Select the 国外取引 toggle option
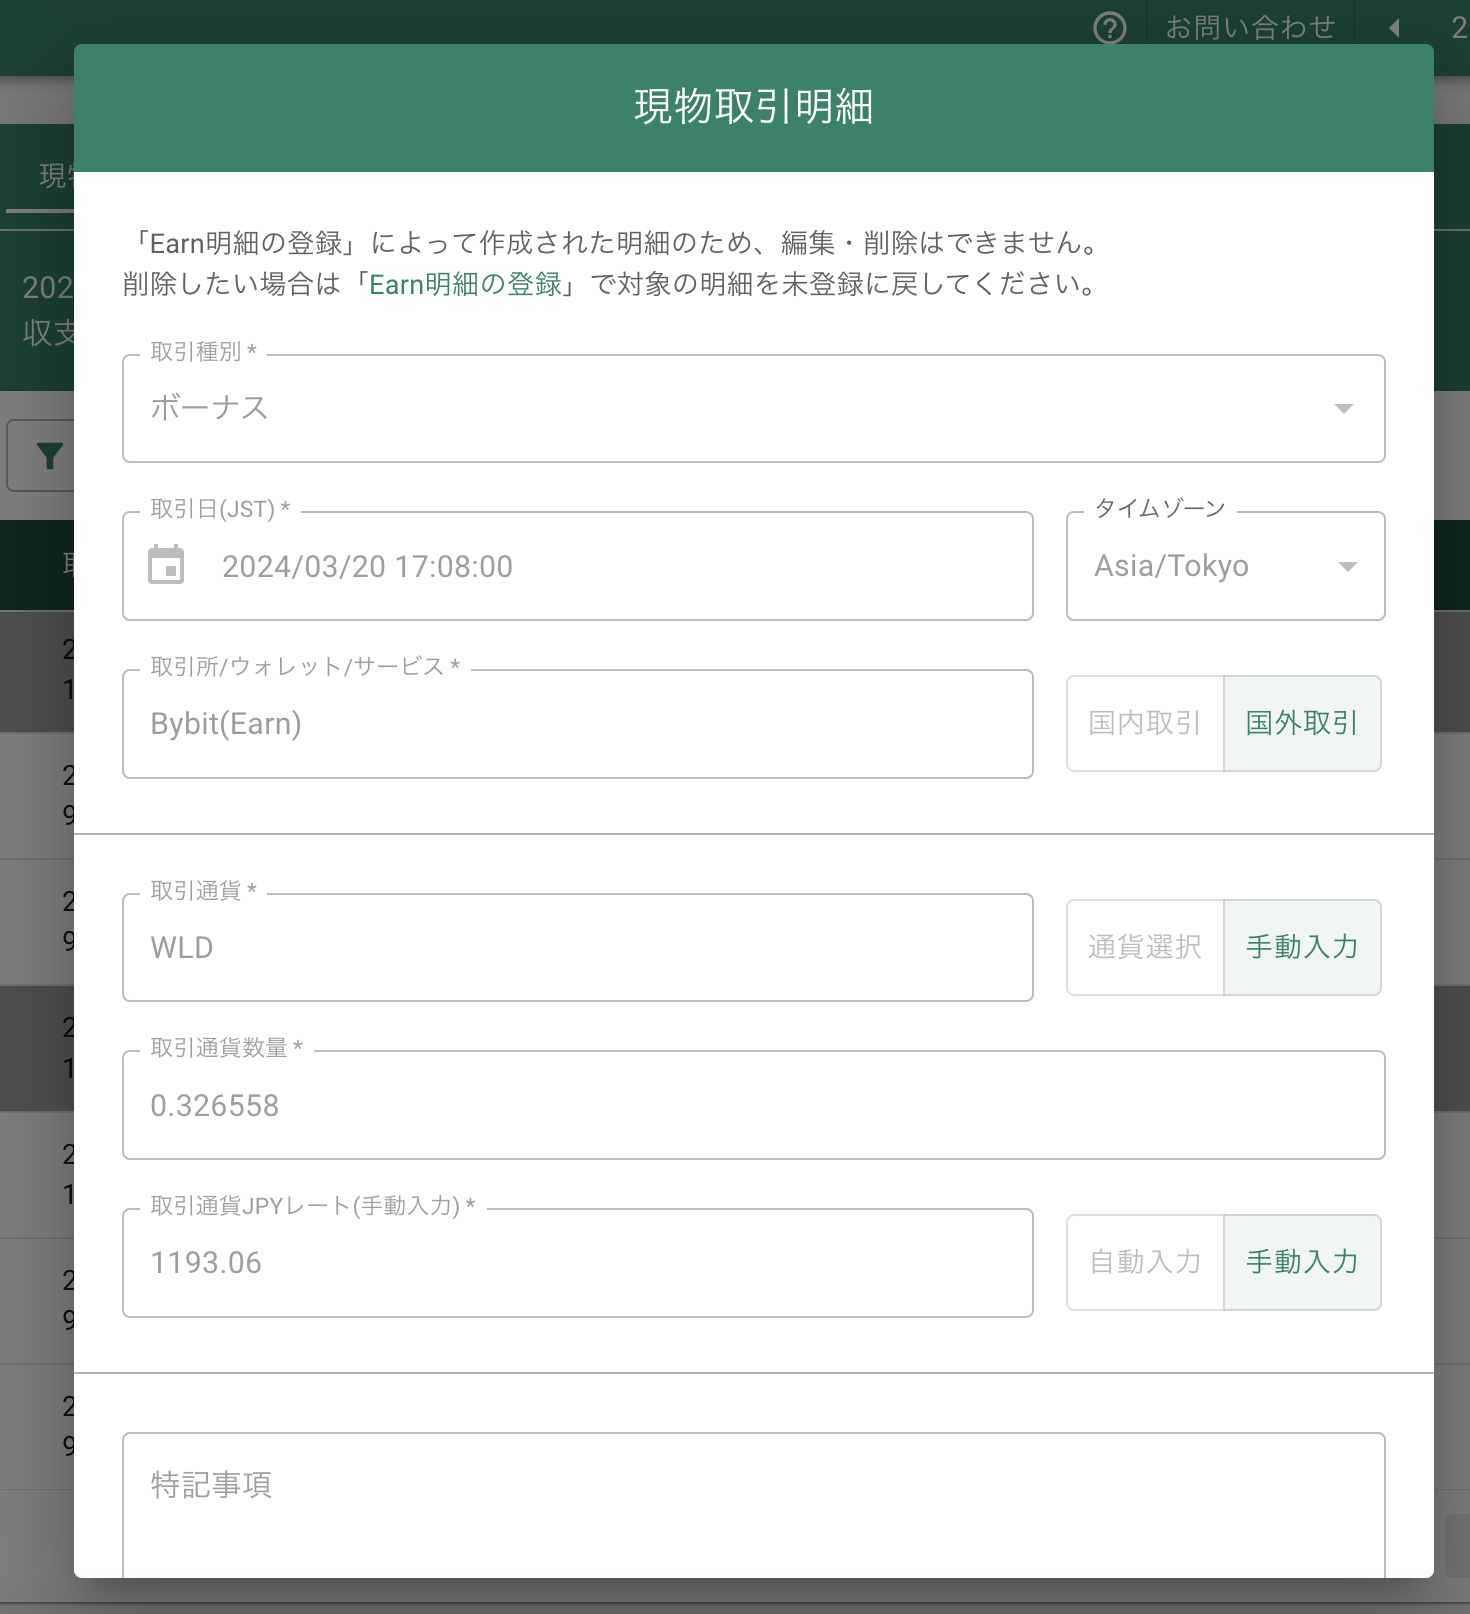 [1302, 723]
